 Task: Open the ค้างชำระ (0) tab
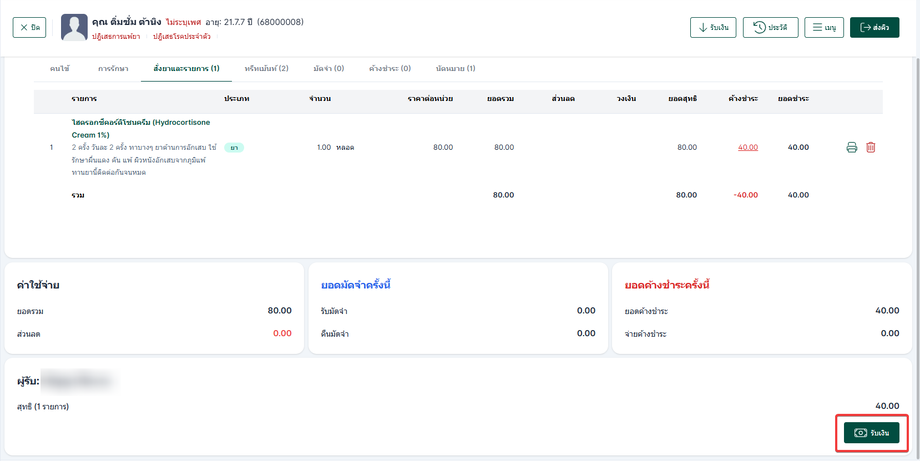point(390,69)
